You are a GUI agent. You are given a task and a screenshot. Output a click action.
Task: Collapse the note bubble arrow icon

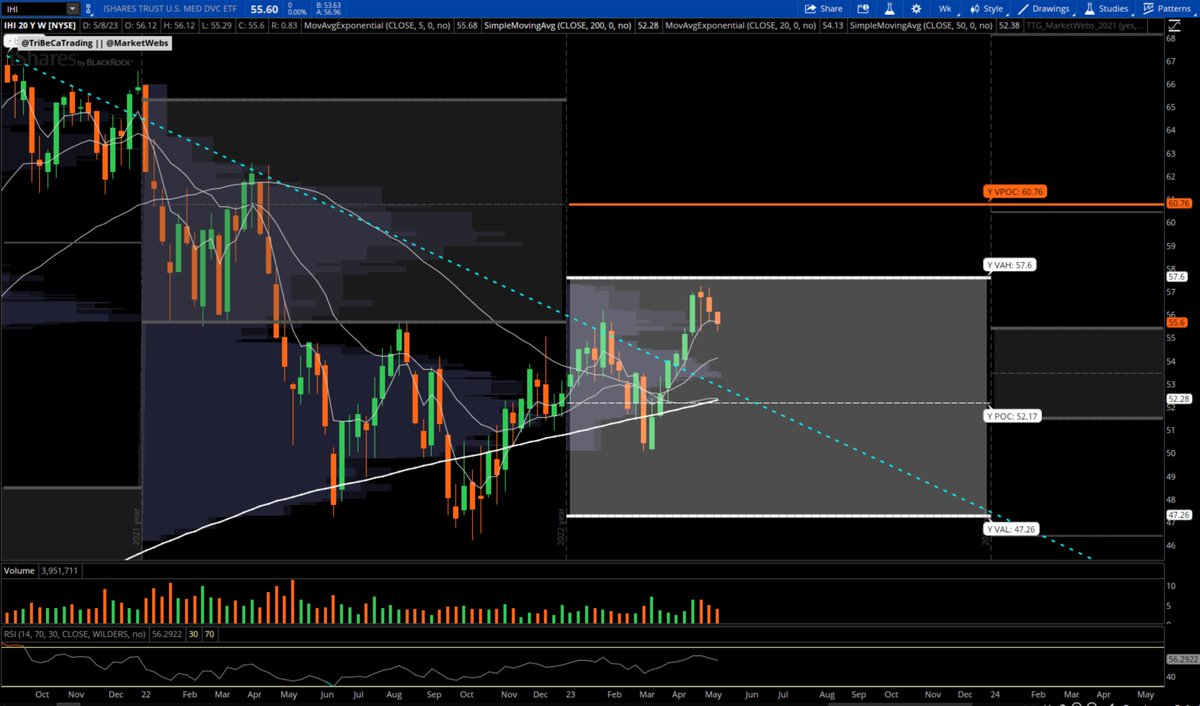(x=9, y=43)
